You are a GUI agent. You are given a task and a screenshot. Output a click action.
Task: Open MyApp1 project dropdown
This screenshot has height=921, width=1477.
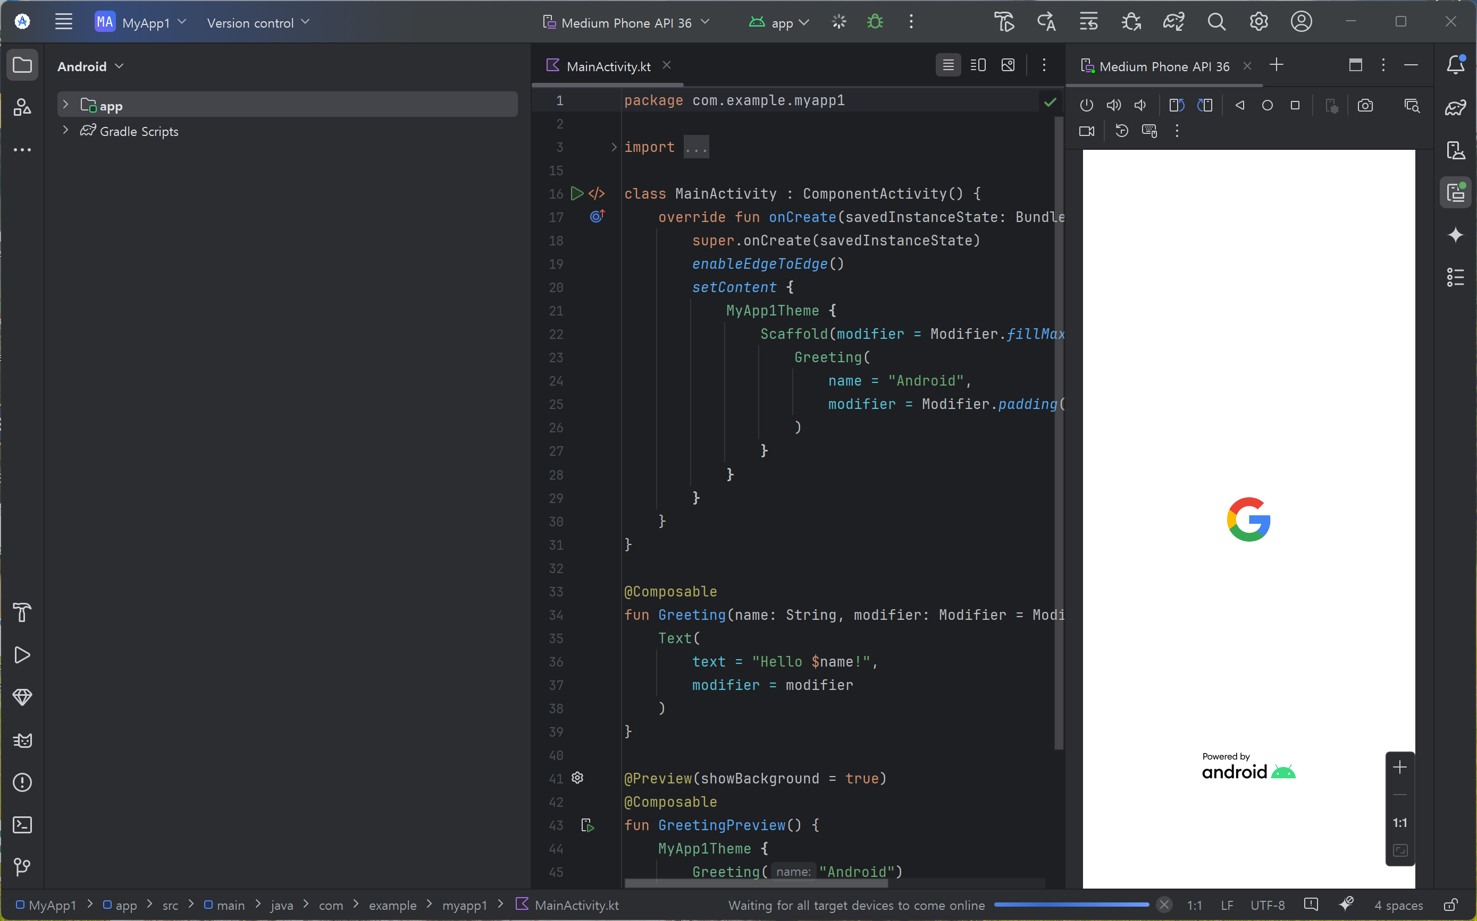coord(141,22)
